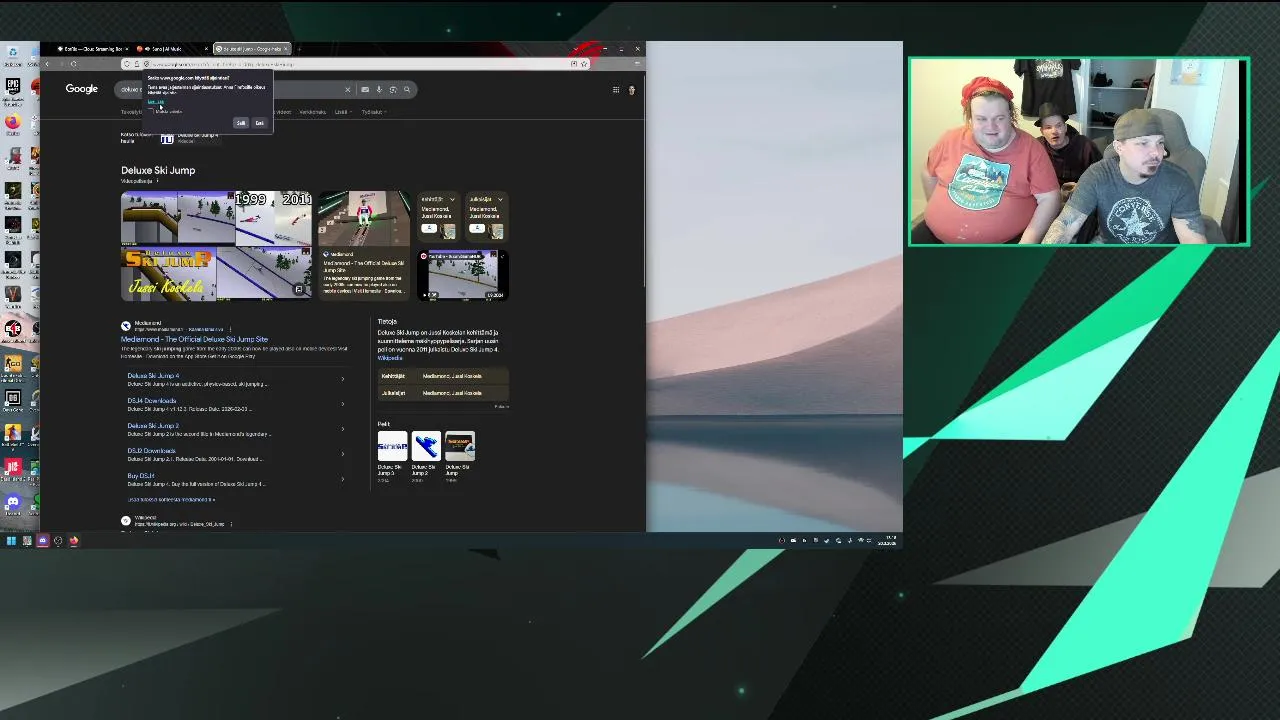Open the Deluxe Ski Jump 2 game card
The height and width of the screenshot is (720, 1280).
tap(426, 456)
